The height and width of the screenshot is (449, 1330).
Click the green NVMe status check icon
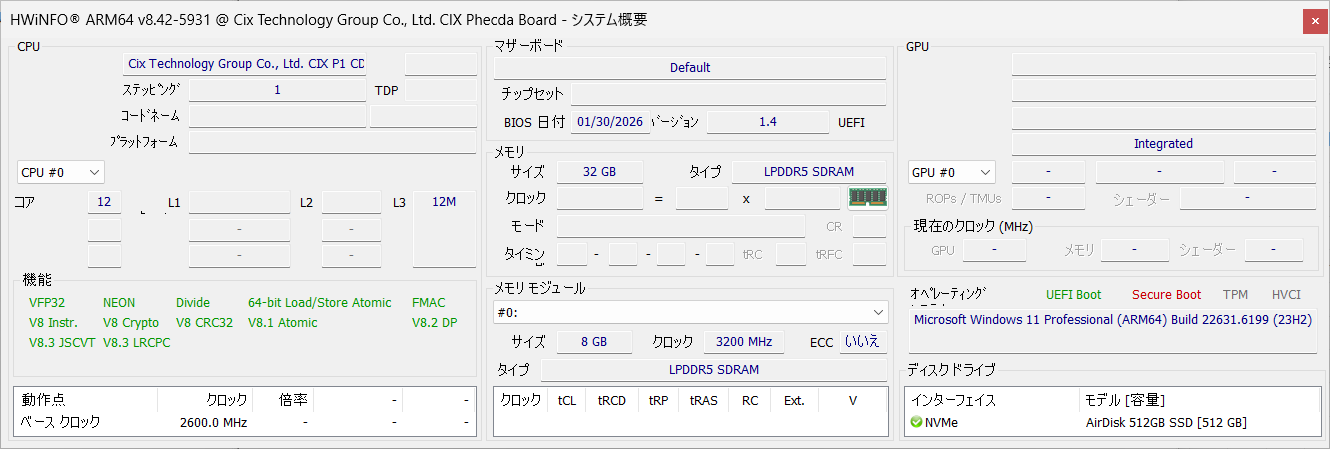point(916,423)
